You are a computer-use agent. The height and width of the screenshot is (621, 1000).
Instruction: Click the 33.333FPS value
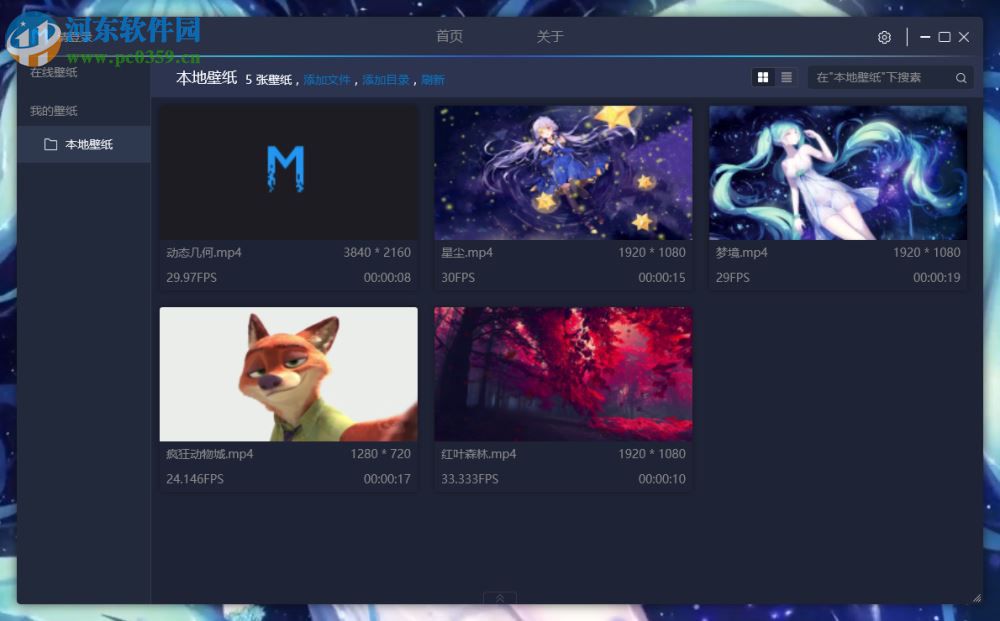tap(470, 479)
